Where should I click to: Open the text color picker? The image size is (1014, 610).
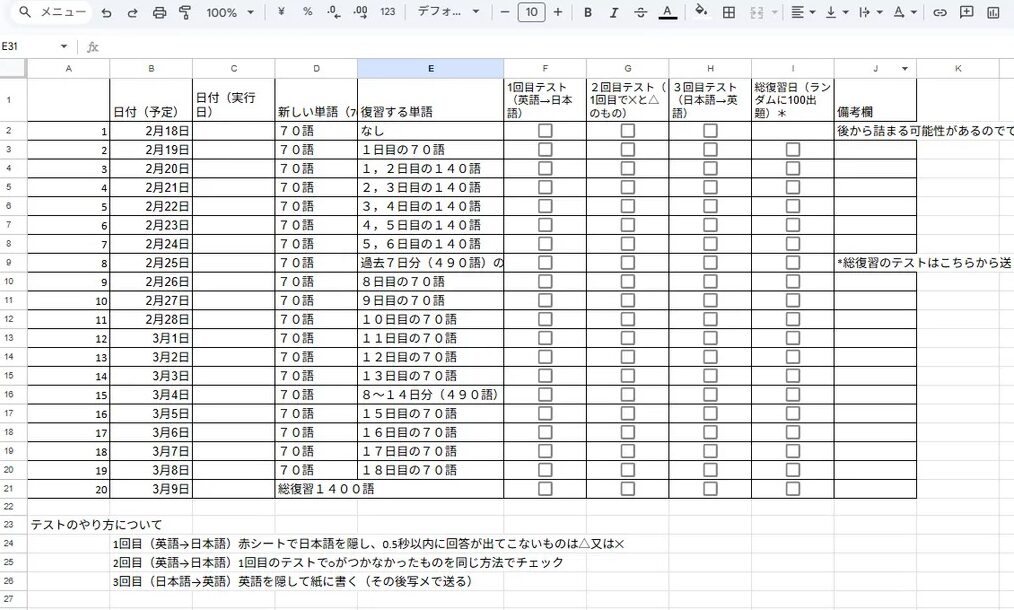point(667,12)
